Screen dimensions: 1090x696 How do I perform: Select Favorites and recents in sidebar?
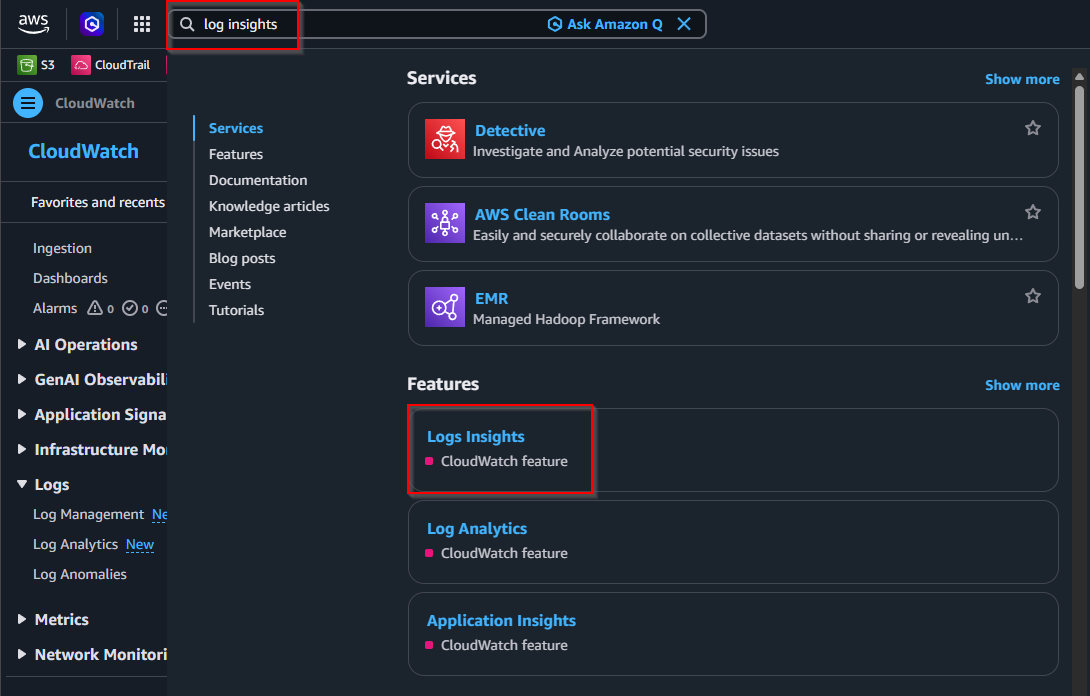click(98, 202)
